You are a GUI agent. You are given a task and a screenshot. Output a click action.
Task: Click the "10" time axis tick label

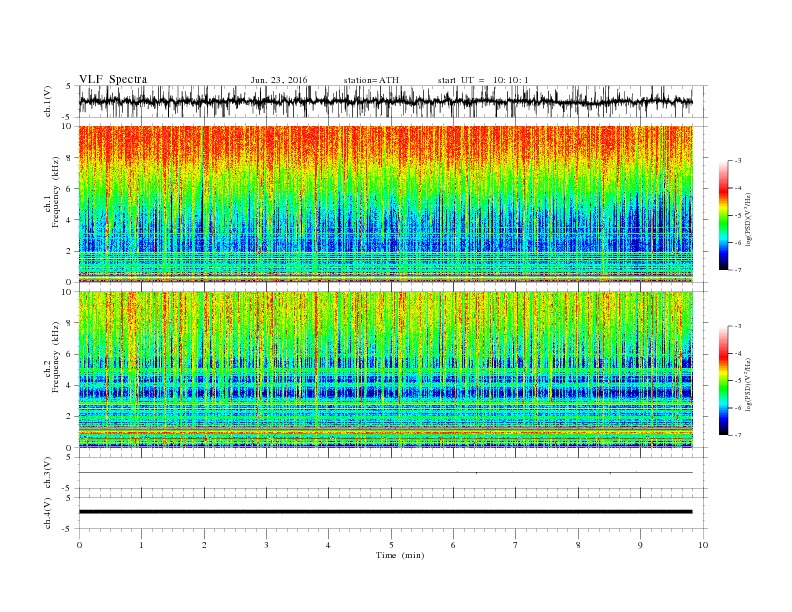(703, 545)
